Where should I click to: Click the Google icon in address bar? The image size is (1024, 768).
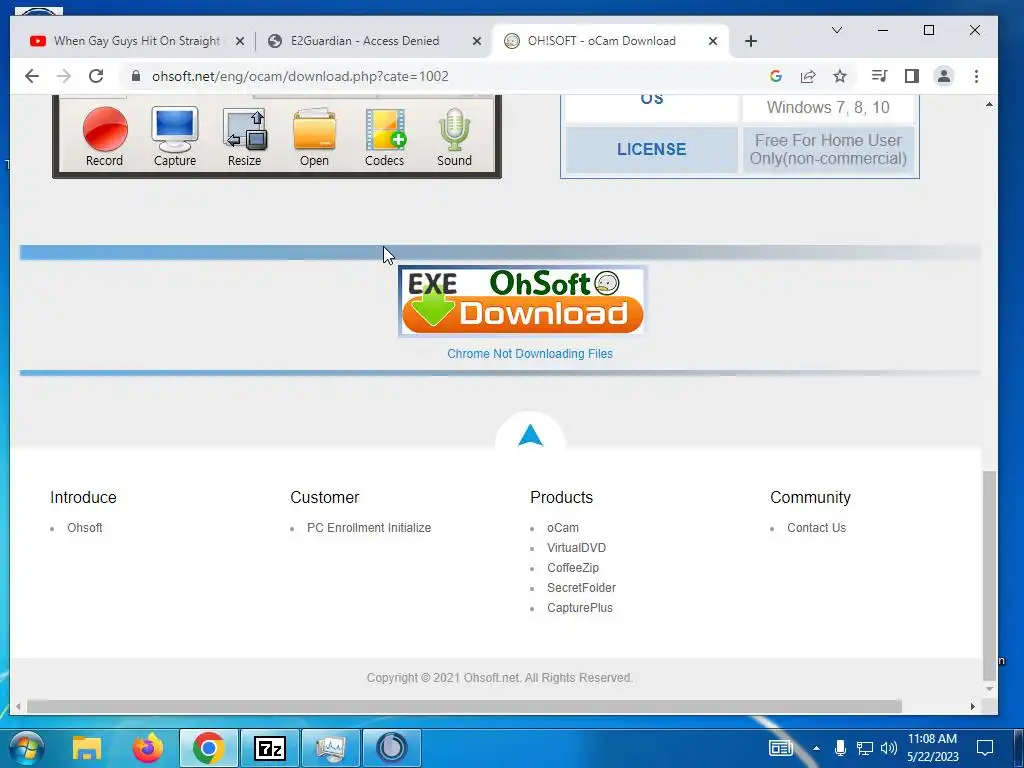click(776, 76)
